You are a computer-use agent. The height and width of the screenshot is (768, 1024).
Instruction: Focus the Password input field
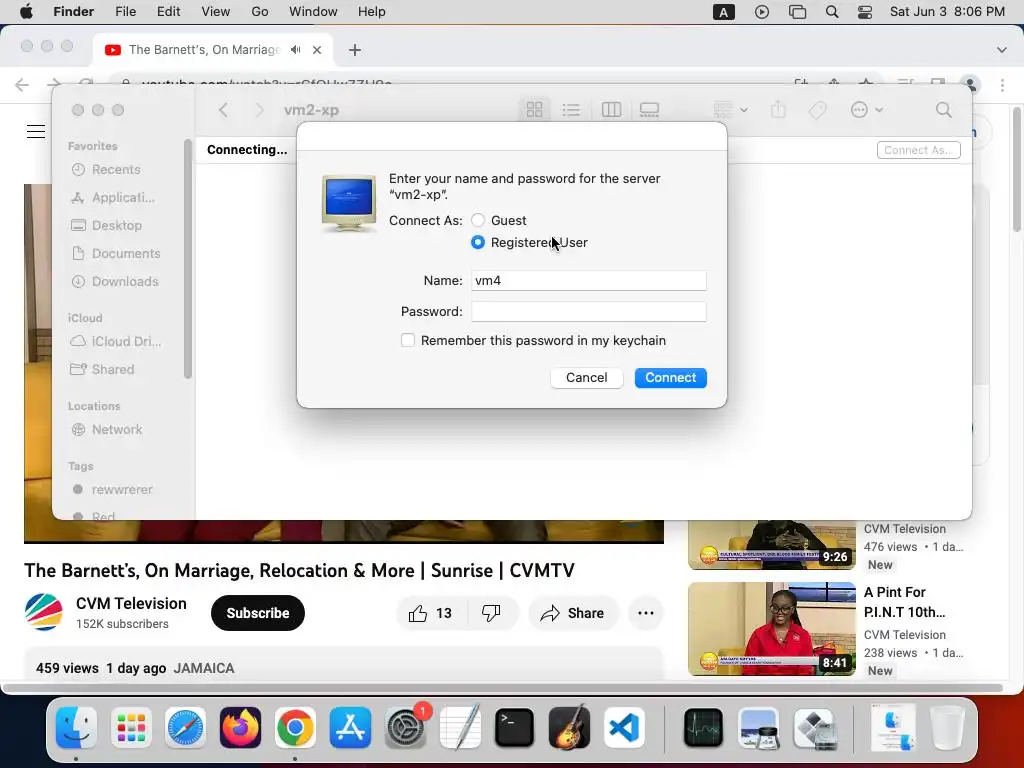(x=588, y=312)
